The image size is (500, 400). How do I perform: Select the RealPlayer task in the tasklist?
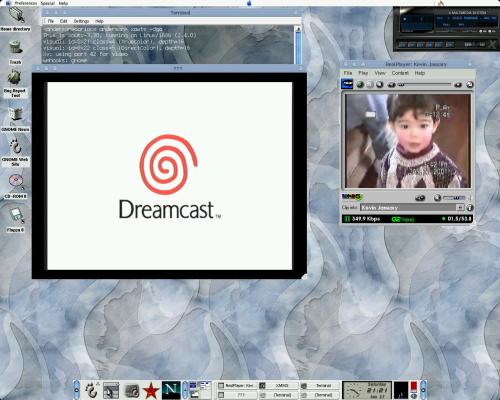pyautogui.click(x=237, y=386)
